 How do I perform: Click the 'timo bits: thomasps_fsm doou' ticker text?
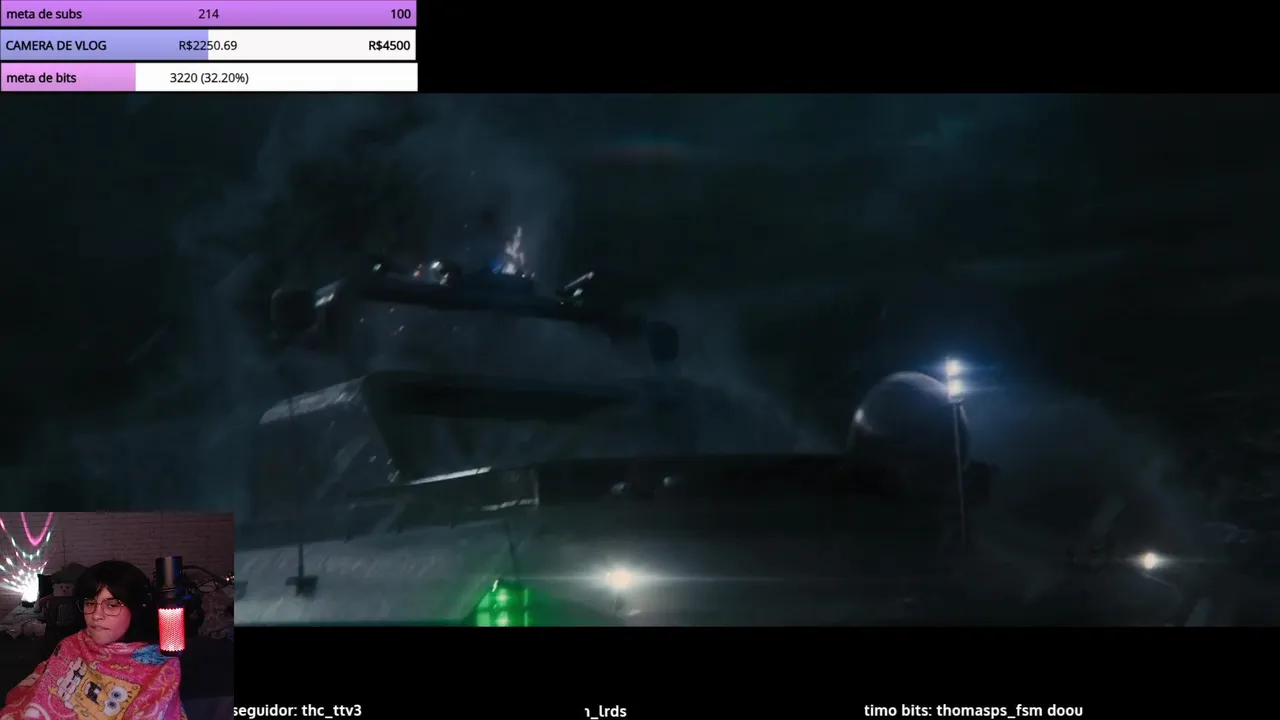click(973, 711)
